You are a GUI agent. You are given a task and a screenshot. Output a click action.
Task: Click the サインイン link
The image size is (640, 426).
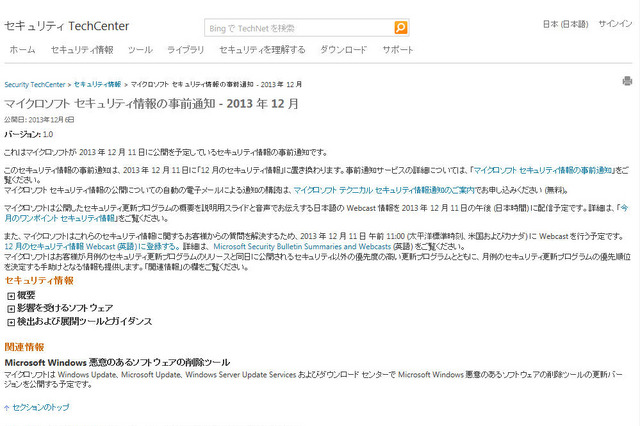[615, 24]
